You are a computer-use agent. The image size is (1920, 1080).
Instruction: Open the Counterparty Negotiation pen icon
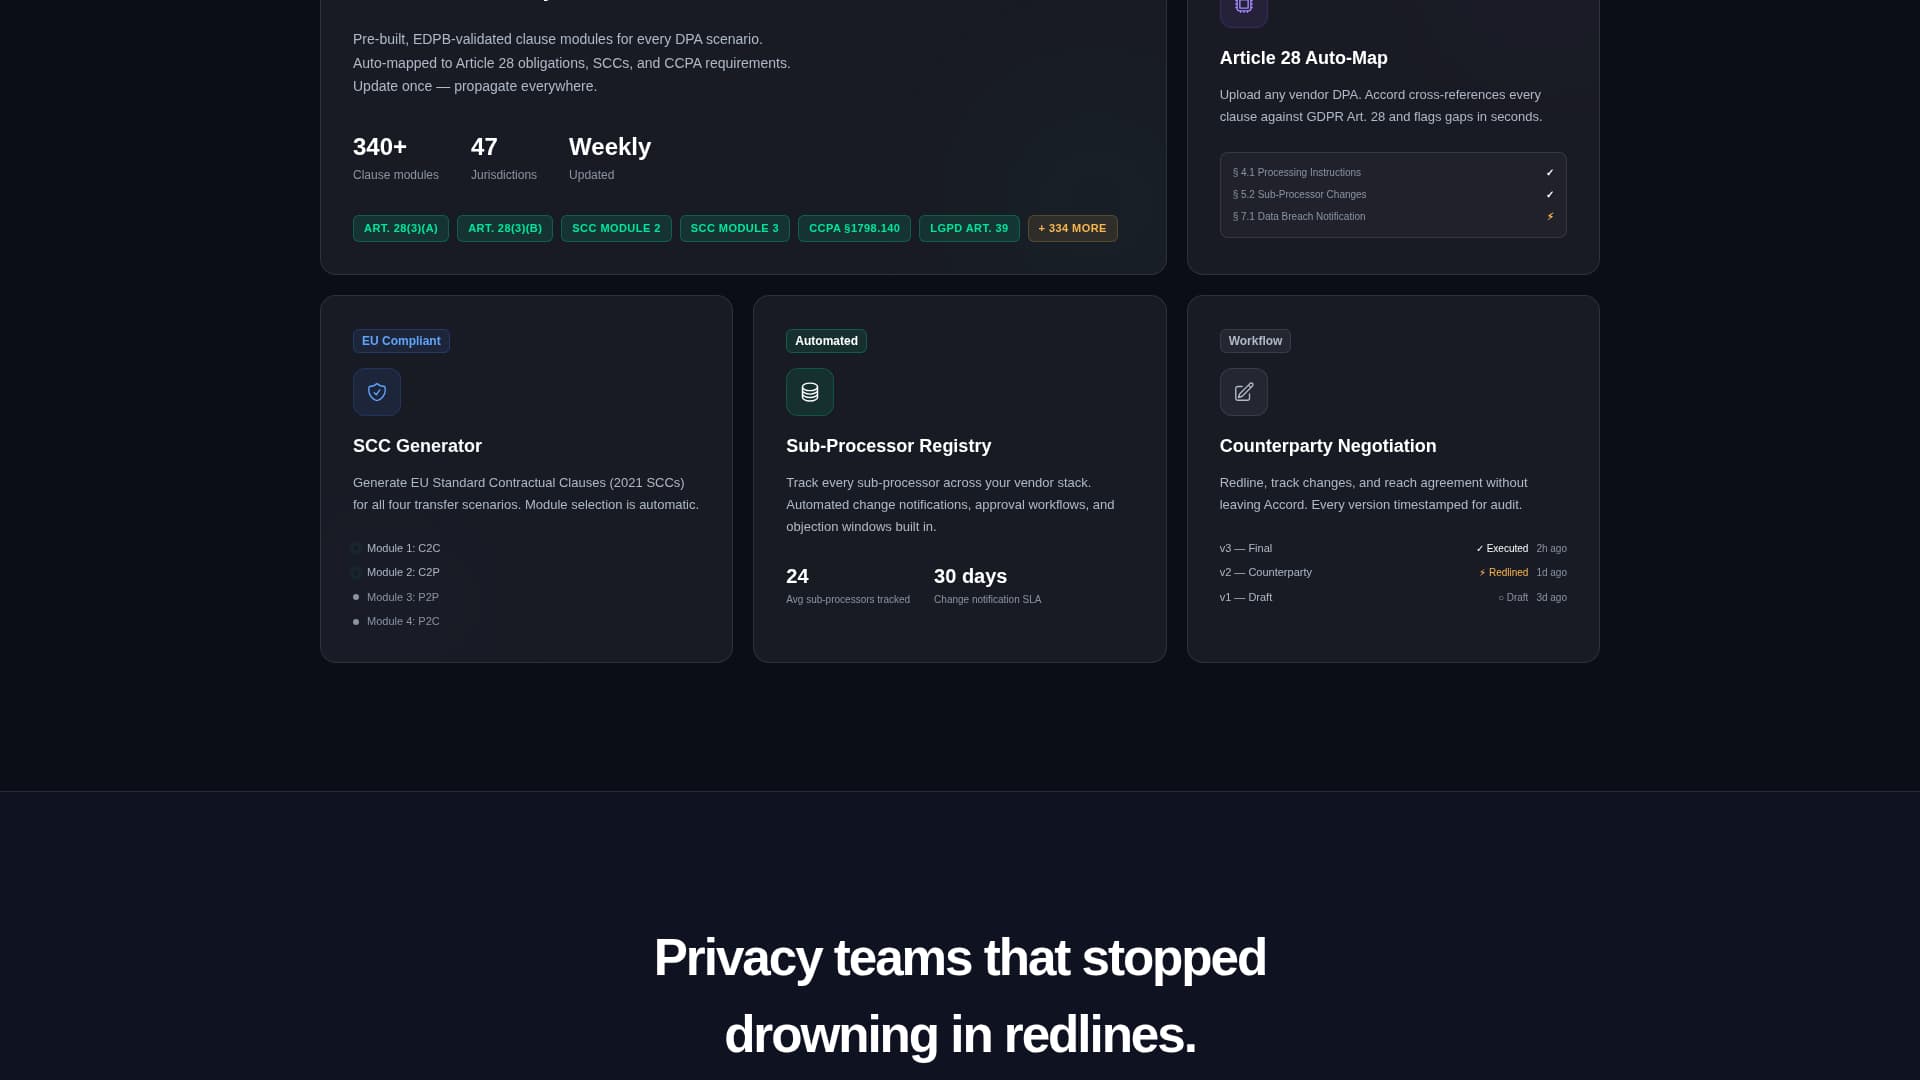pyautogui.click(x=1243, y=392)
